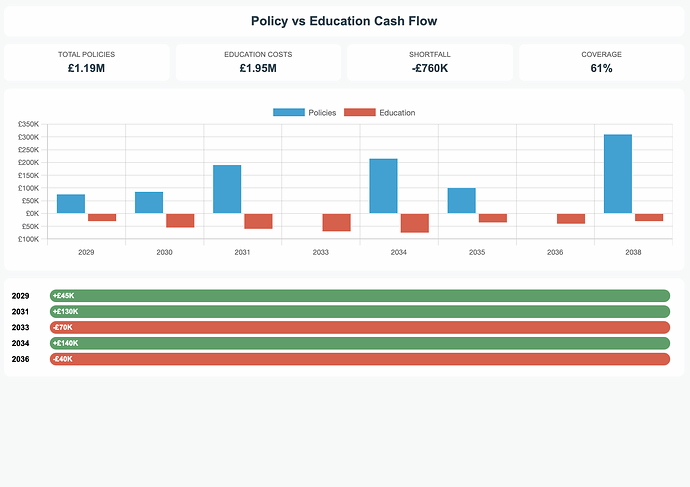
Task: Open the Total Policies £1.19M card
Action: 86,62
